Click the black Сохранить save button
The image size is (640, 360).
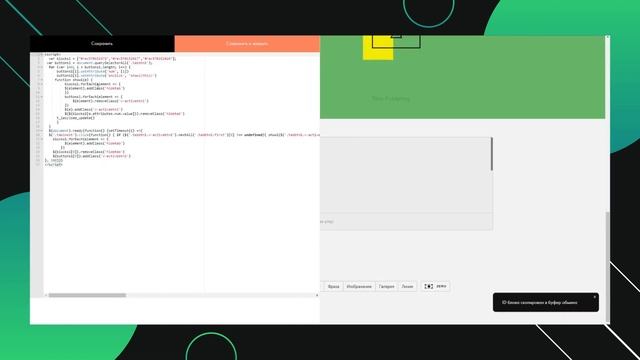102,43
